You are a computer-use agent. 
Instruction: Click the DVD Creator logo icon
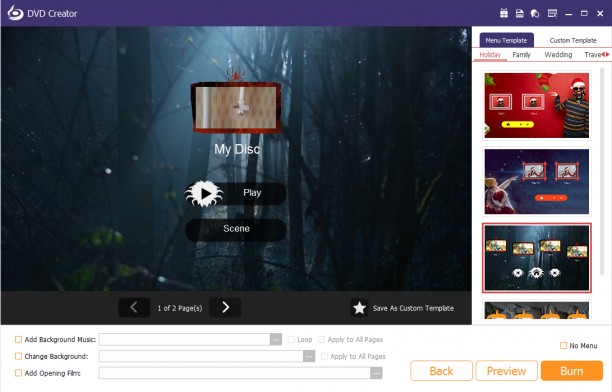[x=15, y=13]
